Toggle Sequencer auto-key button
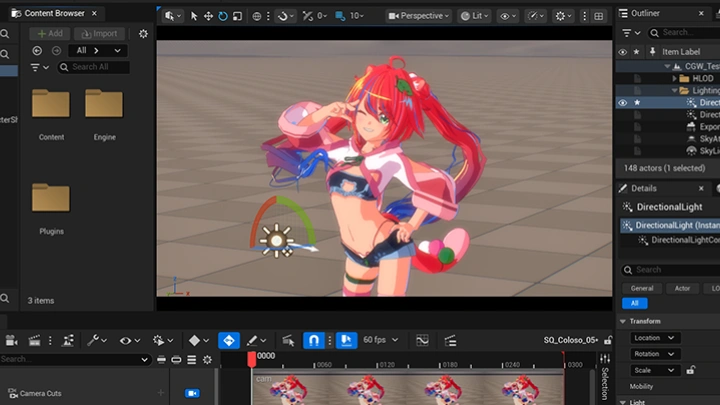 [229, 341]
